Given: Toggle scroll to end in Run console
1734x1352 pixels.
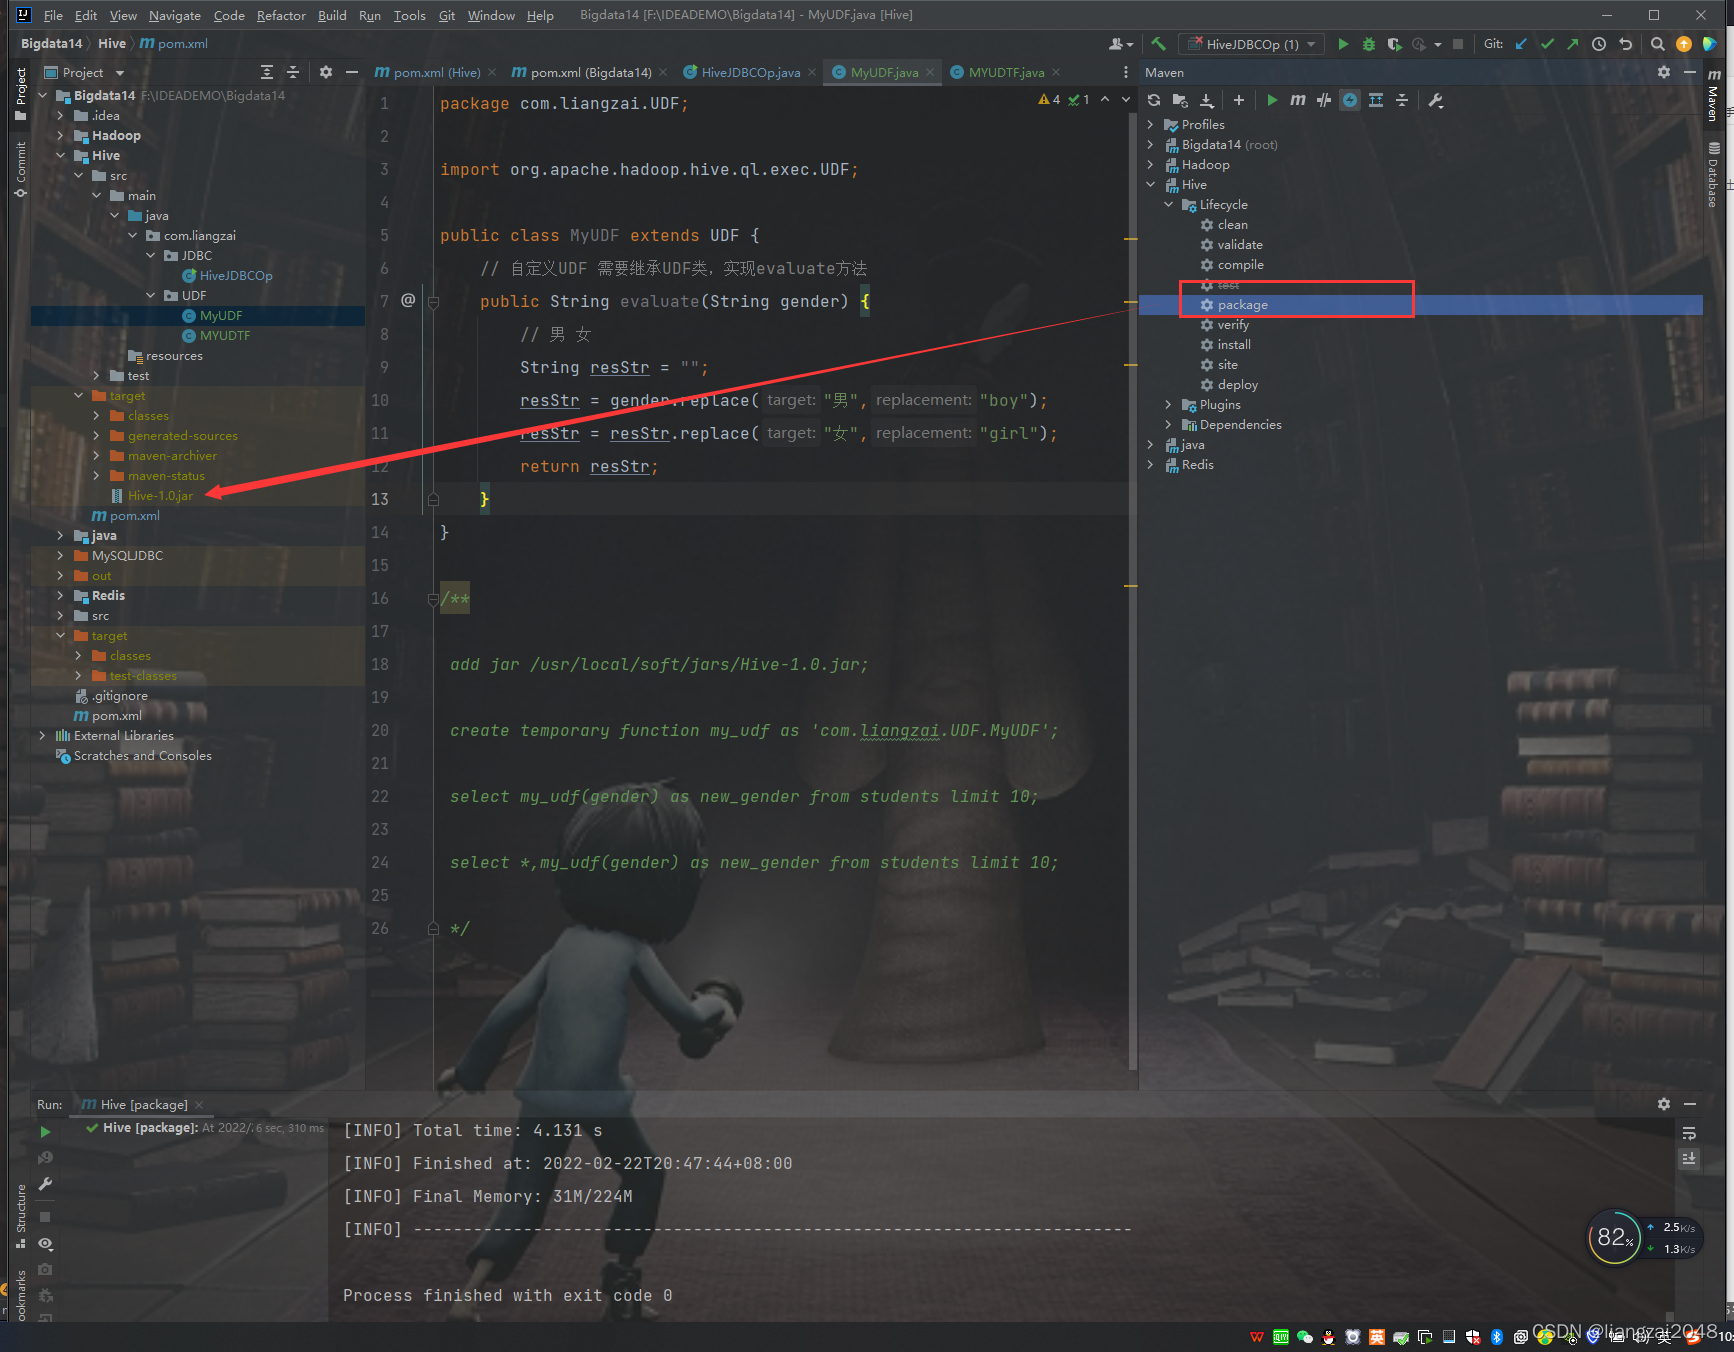Looking at the screenshot, I should (x=1689, y=1158).
